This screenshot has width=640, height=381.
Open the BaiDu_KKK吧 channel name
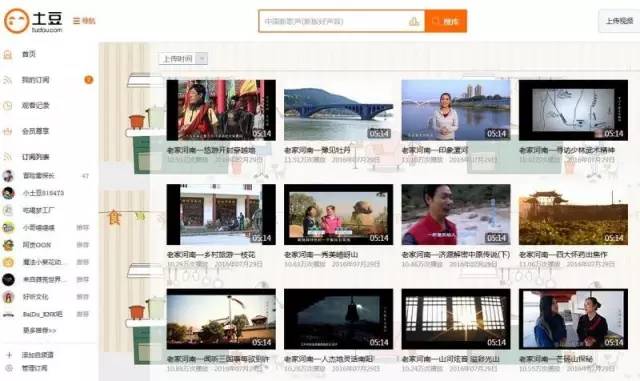(x=43, y=314)
